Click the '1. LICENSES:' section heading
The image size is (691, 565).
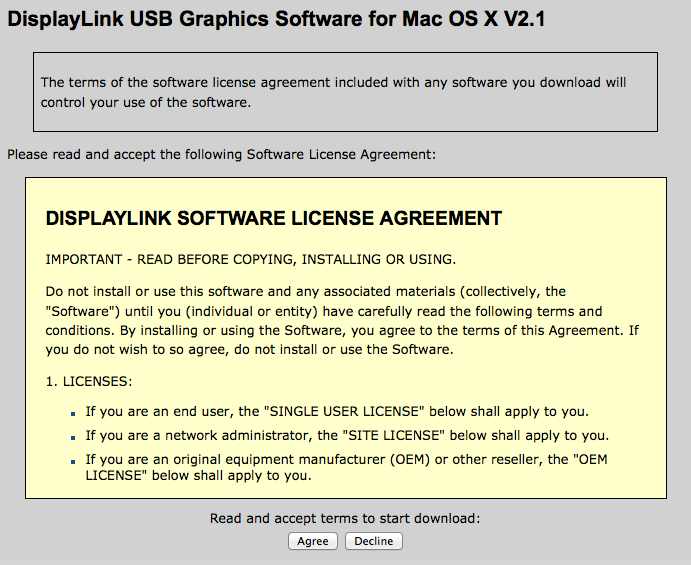[89, 381]
